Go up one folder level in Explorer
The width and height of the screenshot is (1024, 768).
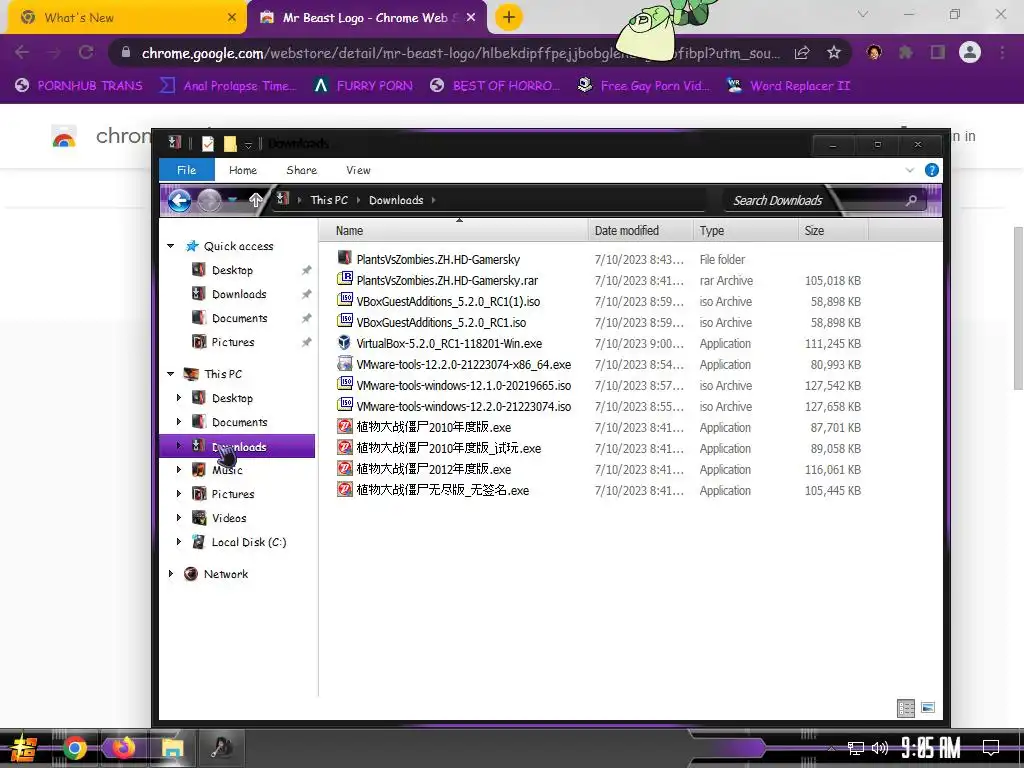point(256,200)
